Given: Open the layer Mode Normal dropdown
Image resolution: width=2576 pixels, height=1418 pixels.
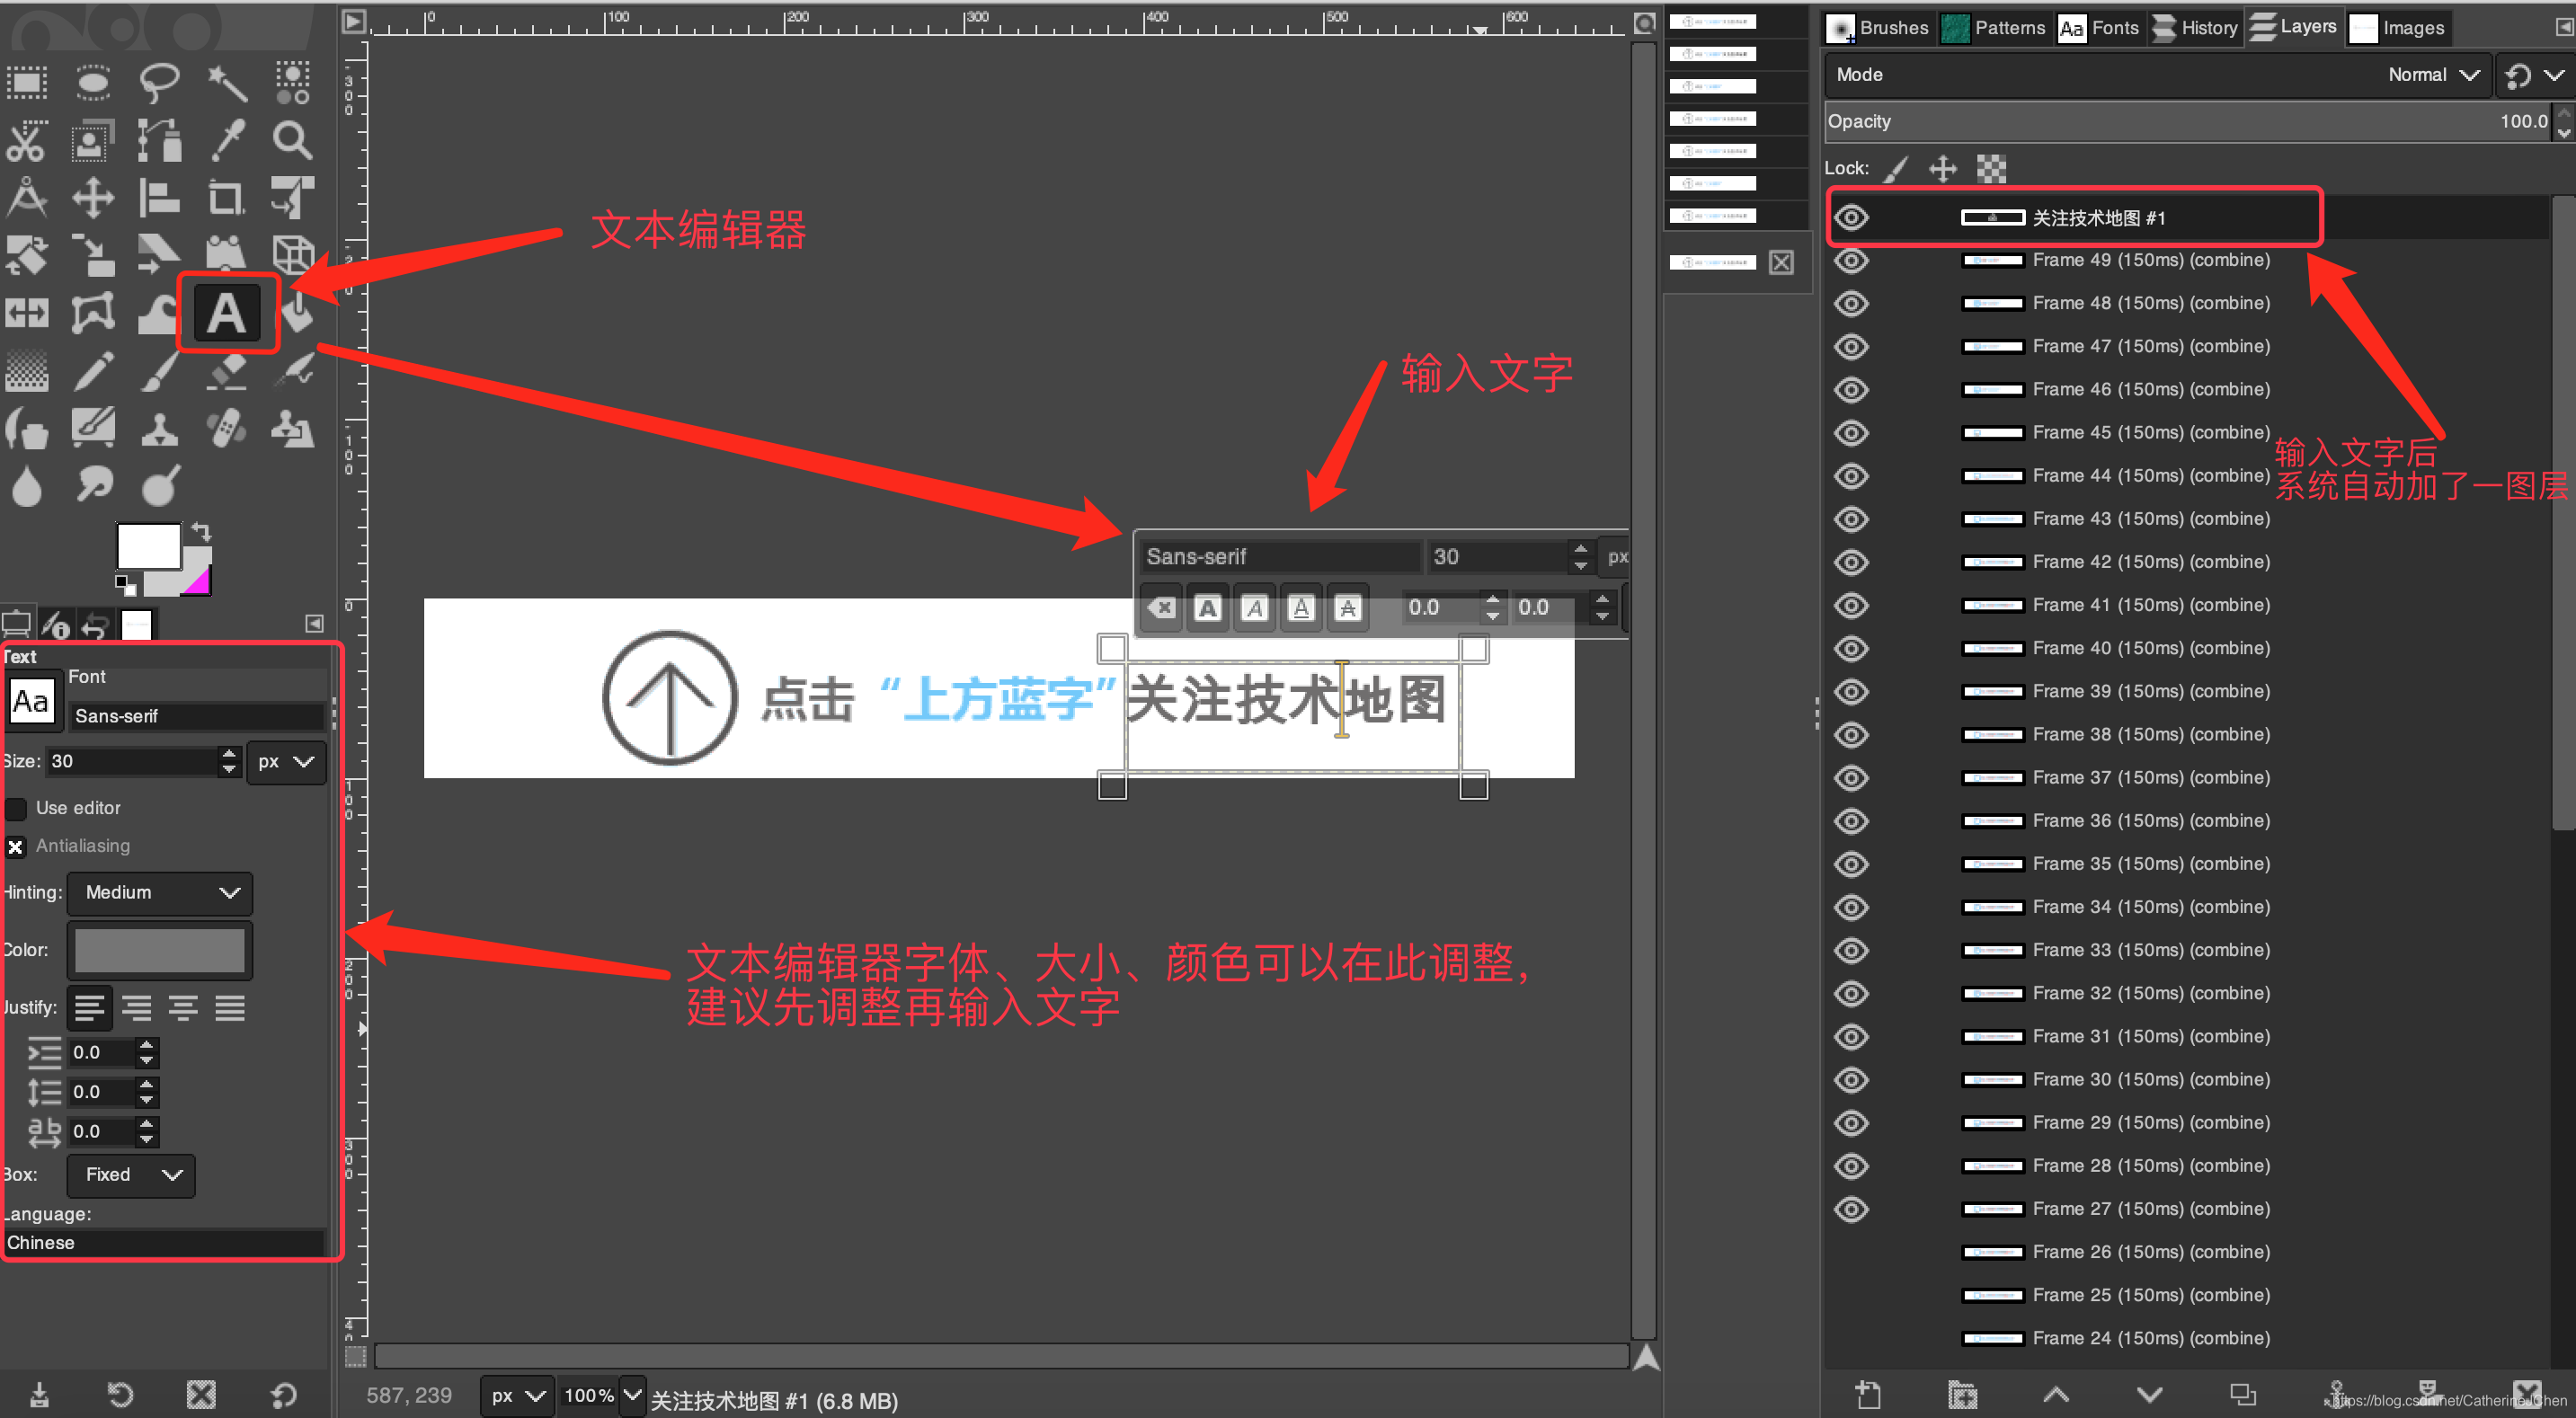Looking at the screenshot, I should pos(2432,75).
